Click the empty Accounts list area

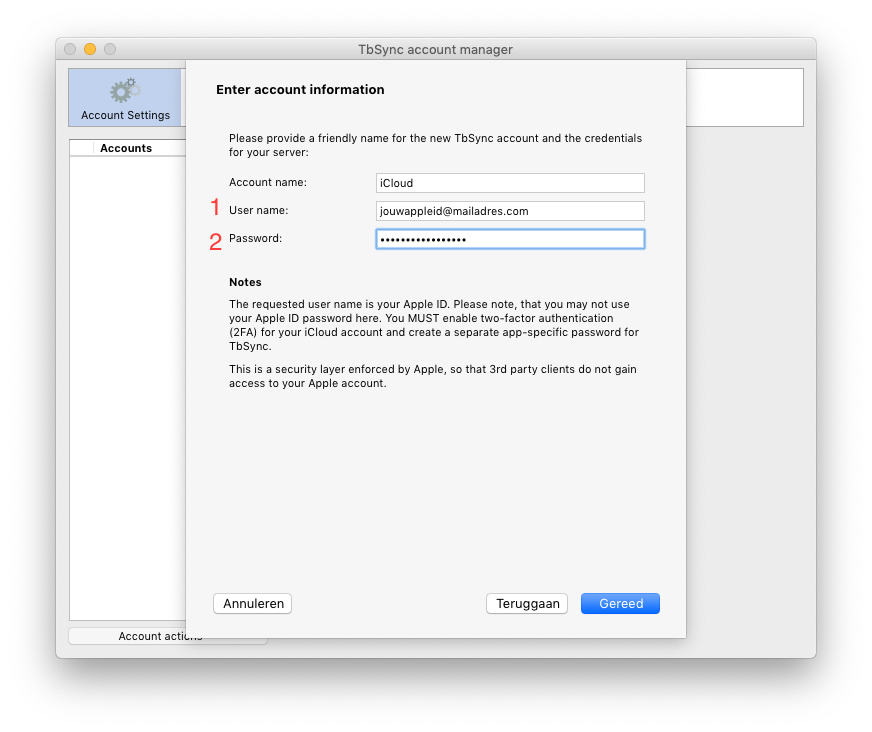click(127, 380)
